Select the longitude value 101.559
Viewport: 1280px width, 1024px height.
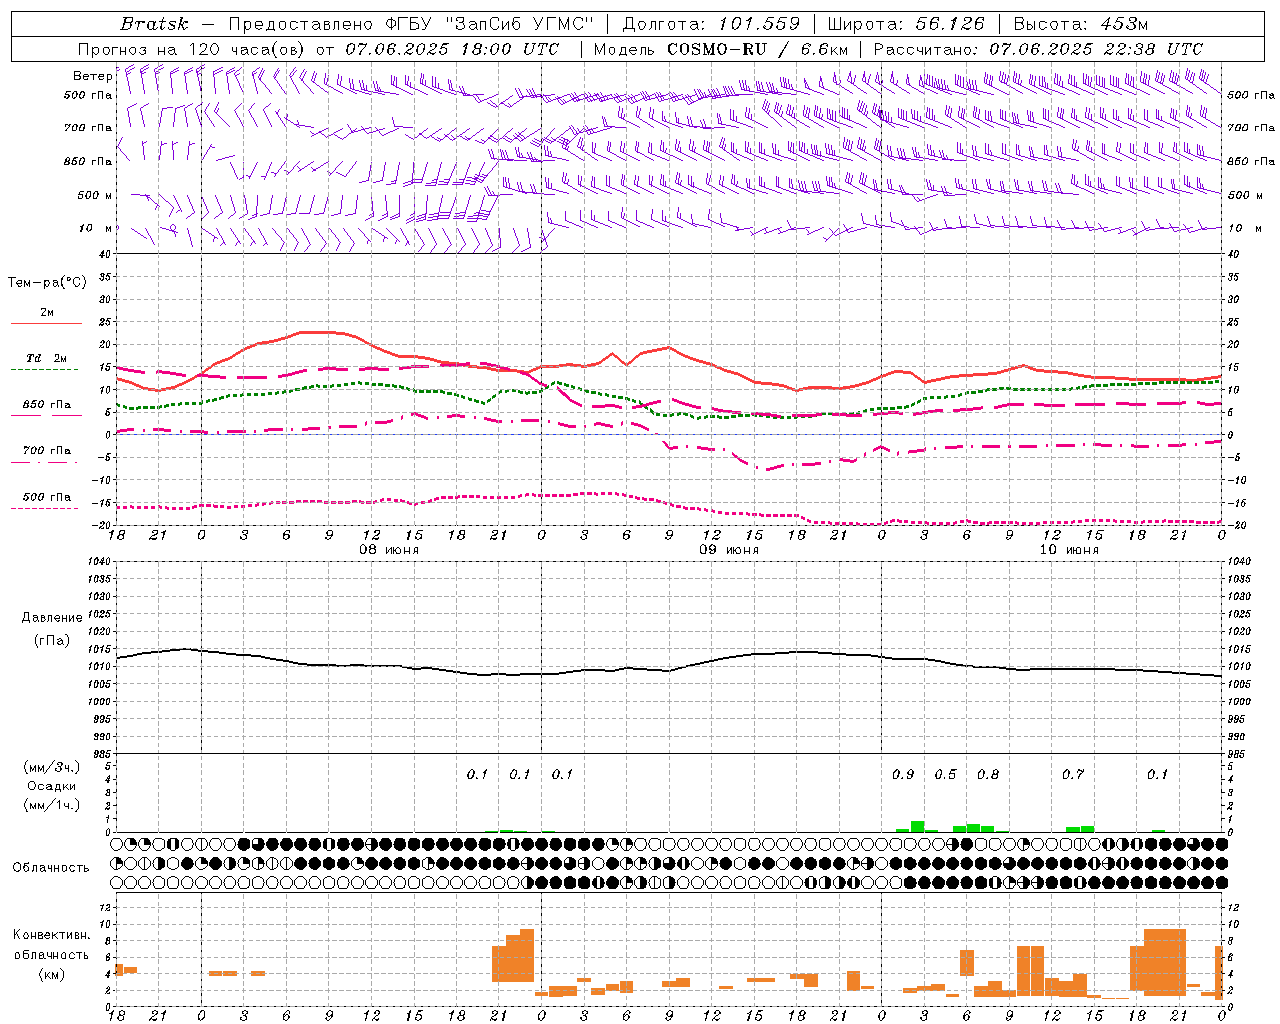759,24
